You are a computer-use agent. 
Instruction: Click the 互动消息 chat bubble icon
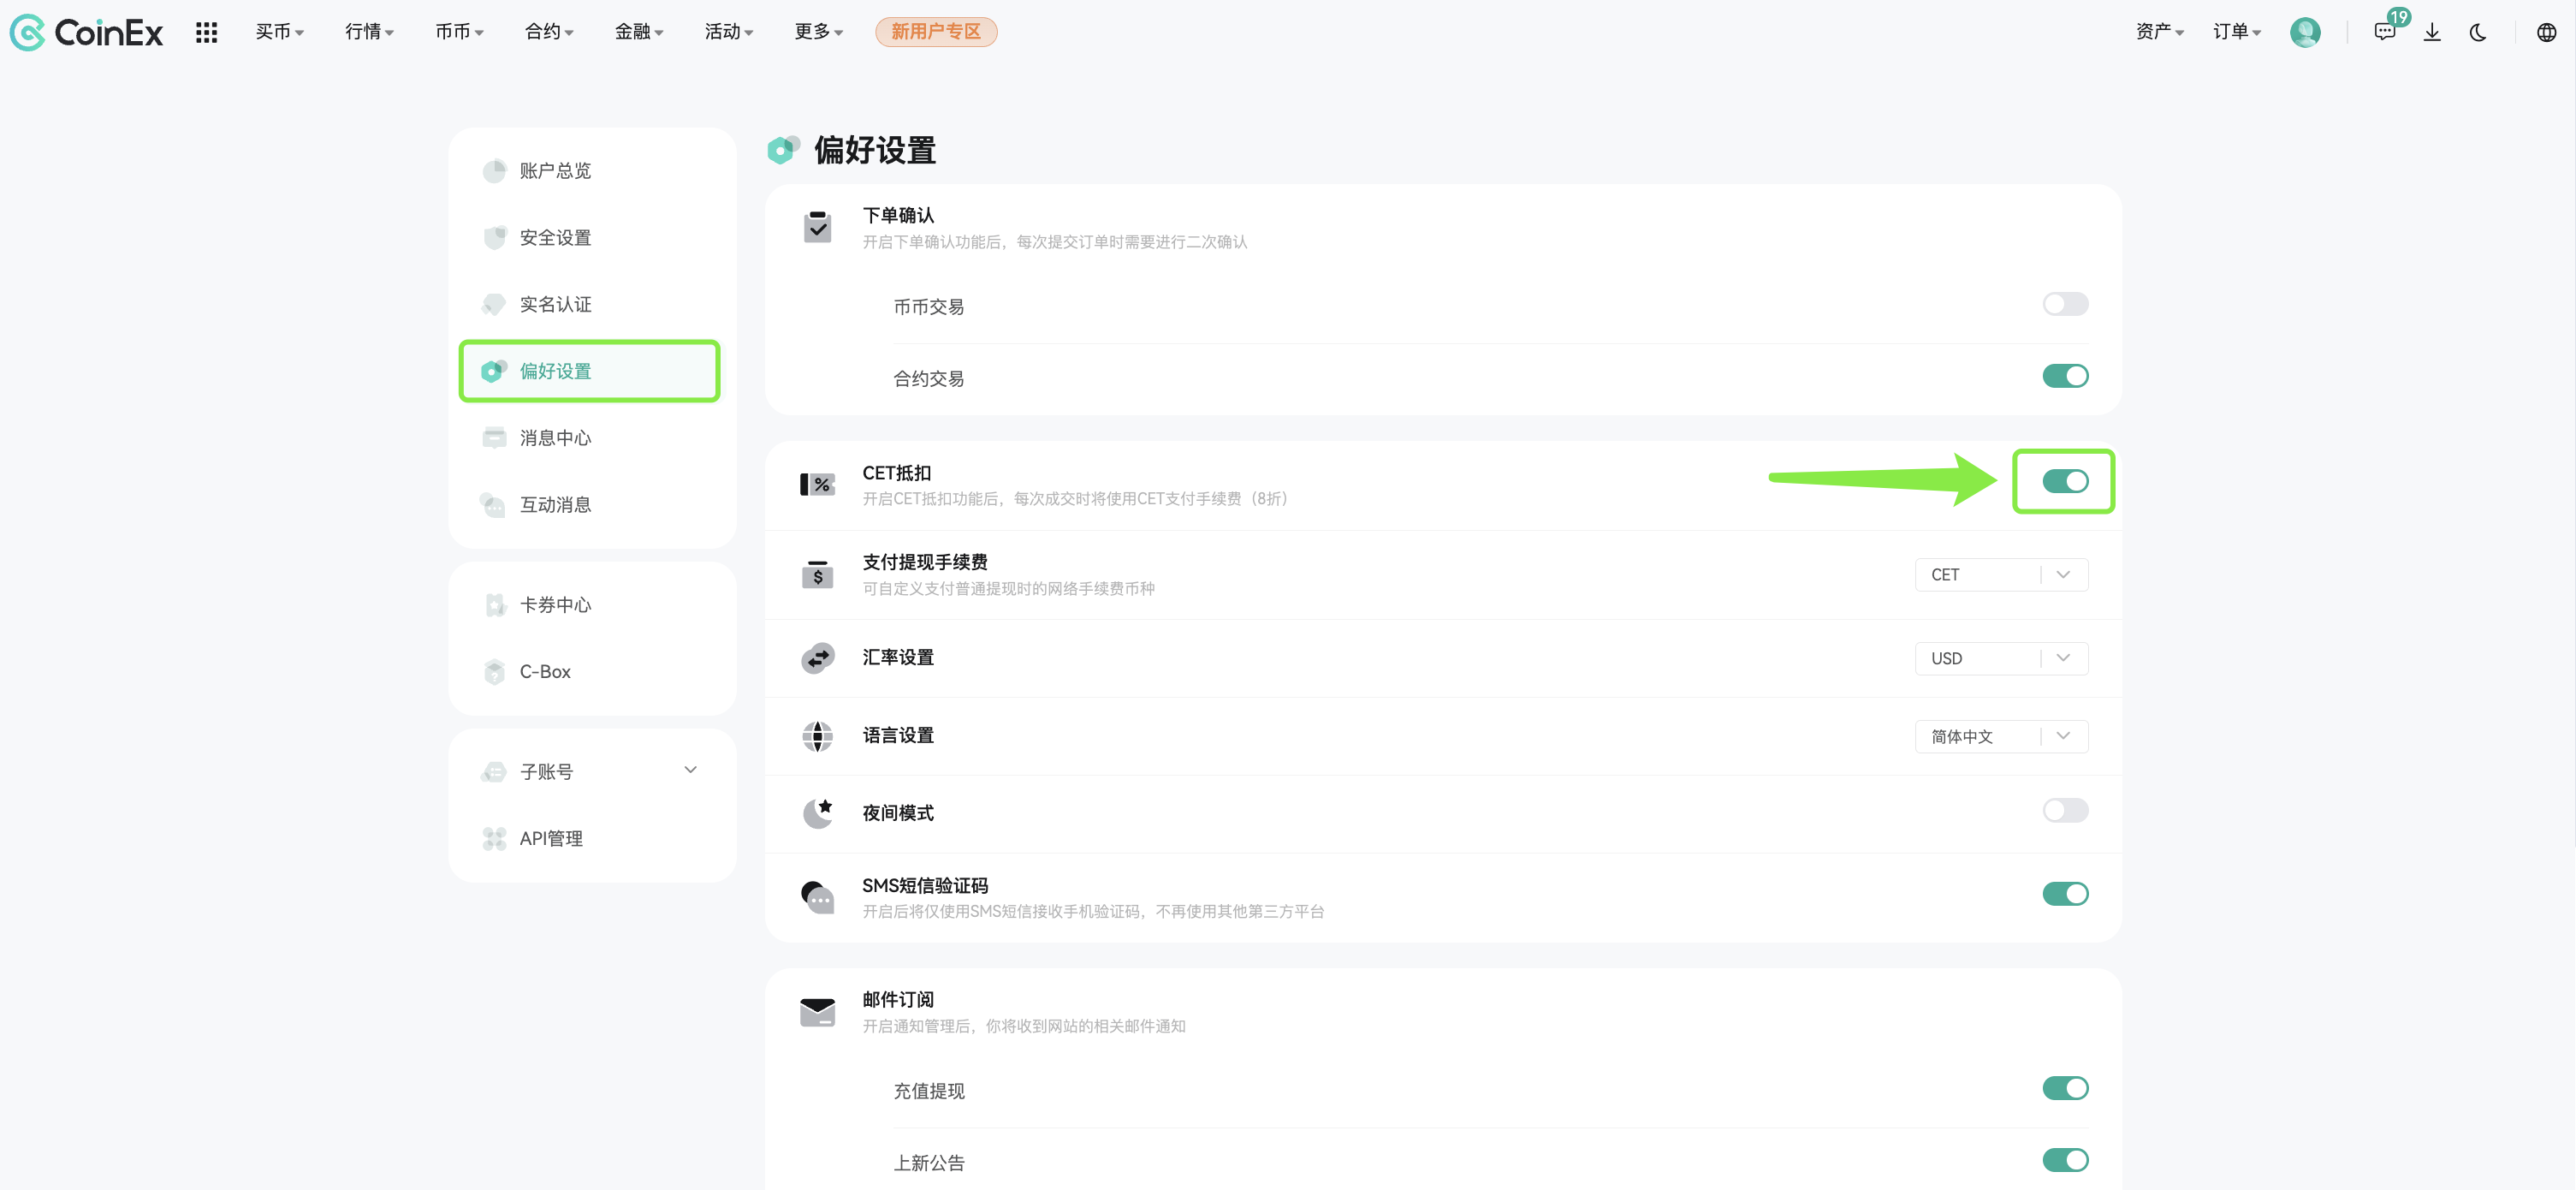494,505
